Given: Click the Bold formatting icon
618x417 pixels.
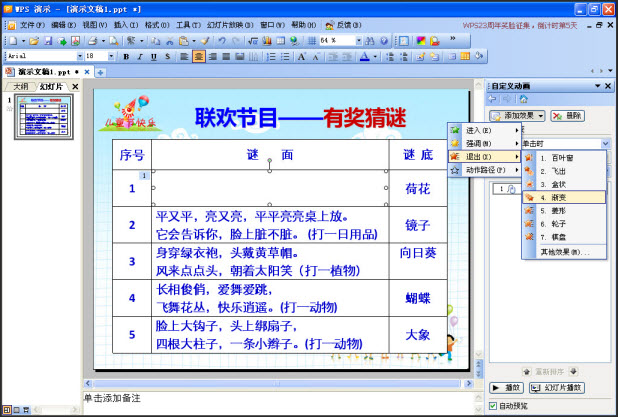Looking at the screenshot, I should [x=126, y=56].
